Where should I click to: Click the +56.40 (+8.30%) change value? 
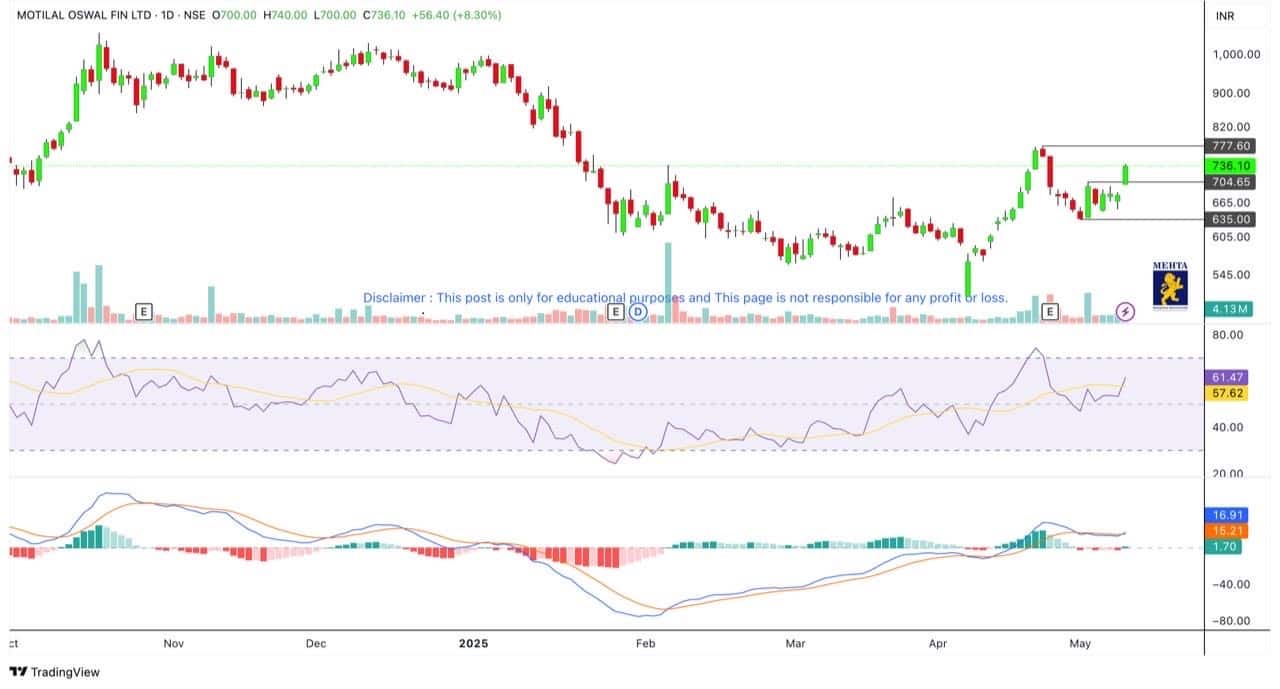(457, 16)
